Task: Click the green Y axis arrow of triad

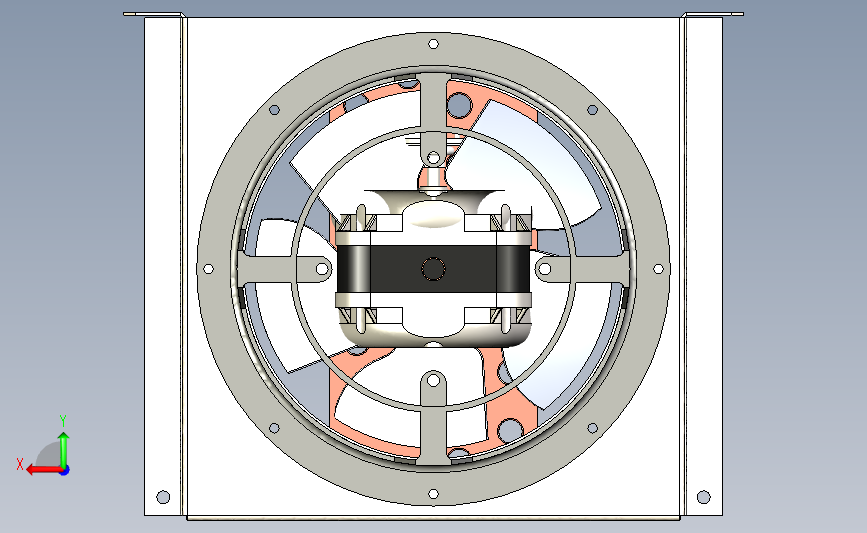Action: coord(64,450)
